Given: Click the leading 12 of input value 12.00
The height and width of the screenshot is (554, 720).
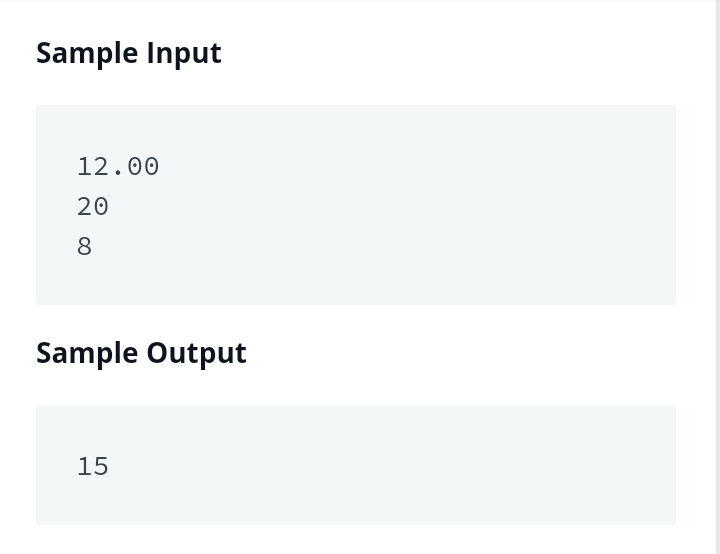Looking at the screenshot, I should 93,166.
